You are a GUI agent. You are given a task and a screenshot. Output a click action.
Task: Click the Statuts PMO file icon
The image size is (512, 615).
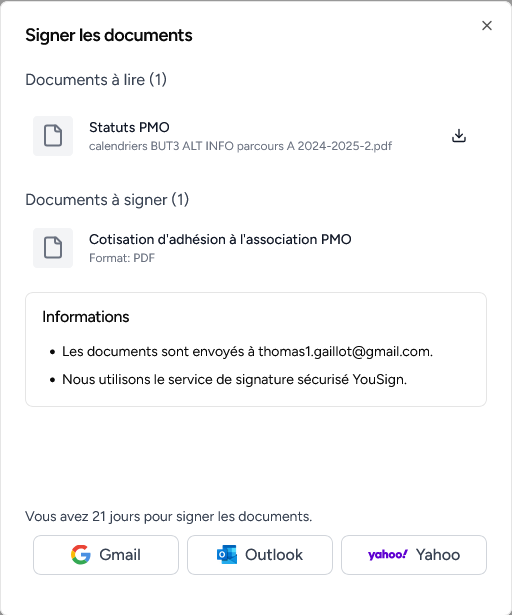[x=53, y=136]
